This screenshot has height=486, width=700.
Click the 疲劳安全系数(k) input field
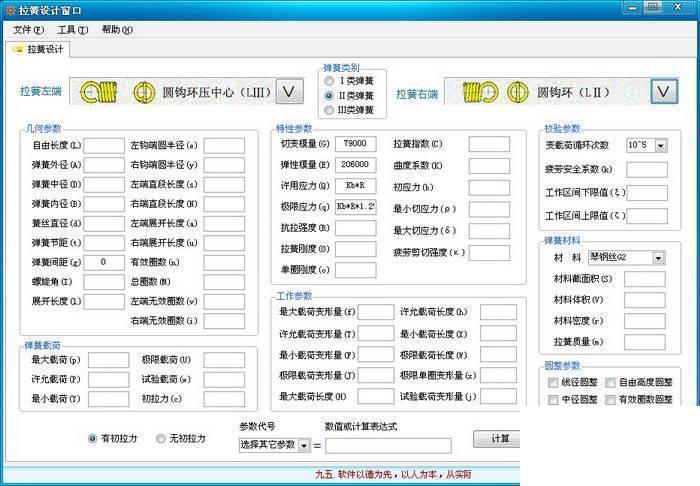[x=647, y=170]
